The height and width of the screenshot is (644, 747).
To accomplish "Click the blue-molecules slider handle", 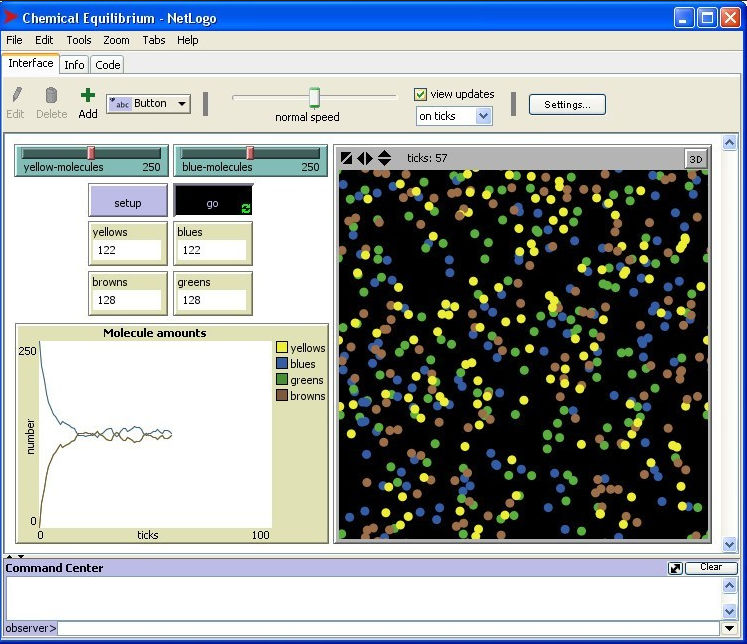I will 250,152.
